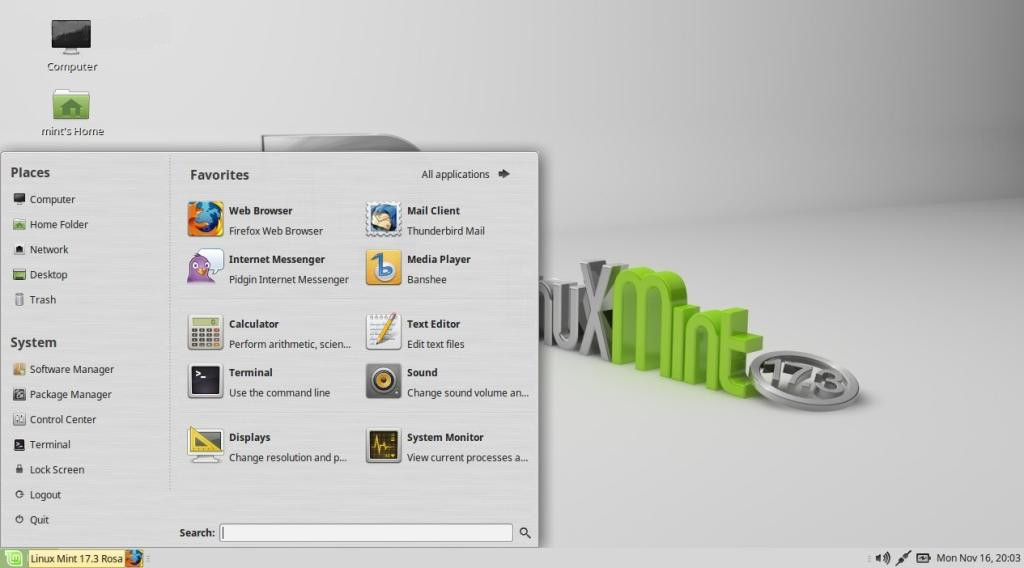Click the "Use the command line" text

click(279, 393)
